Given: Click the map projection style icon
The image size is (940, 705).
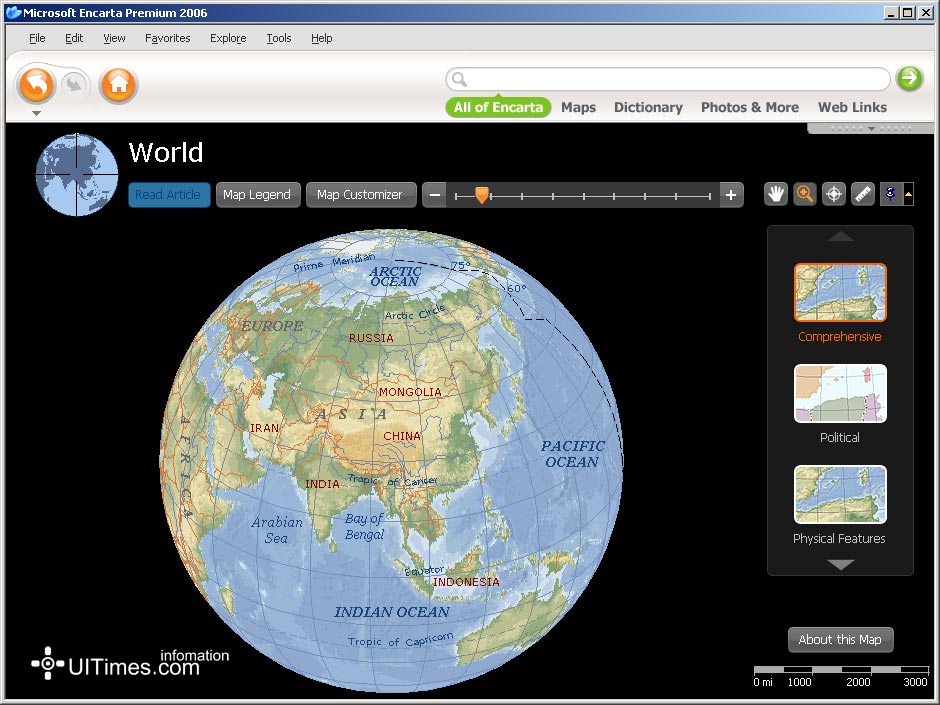Looking at the screenshot, I should pyautogui.click(x=891, y=194).
